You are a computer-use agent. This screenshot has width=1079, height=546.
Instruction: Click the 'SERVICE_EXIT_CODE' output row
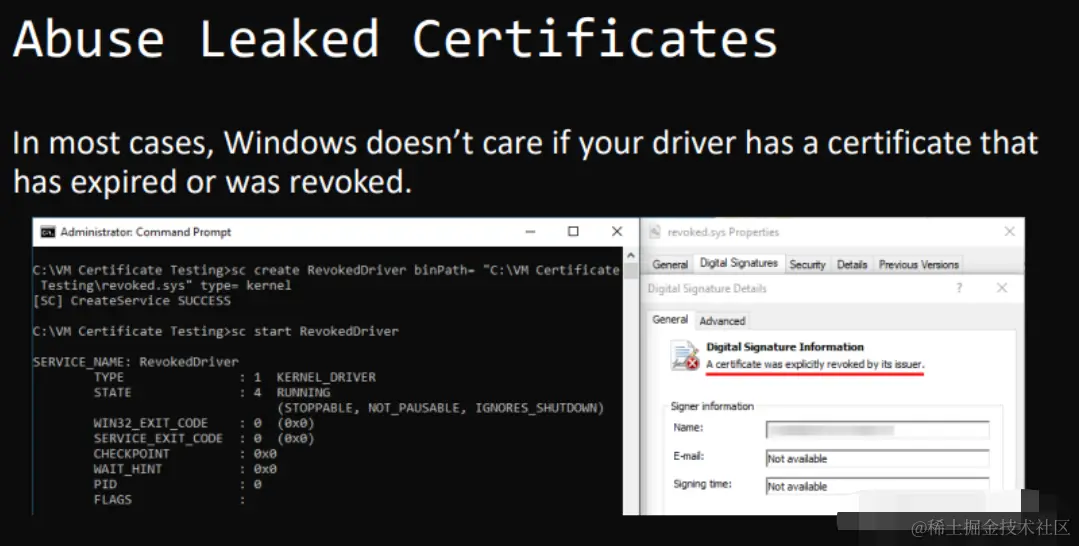coord(204,438)
